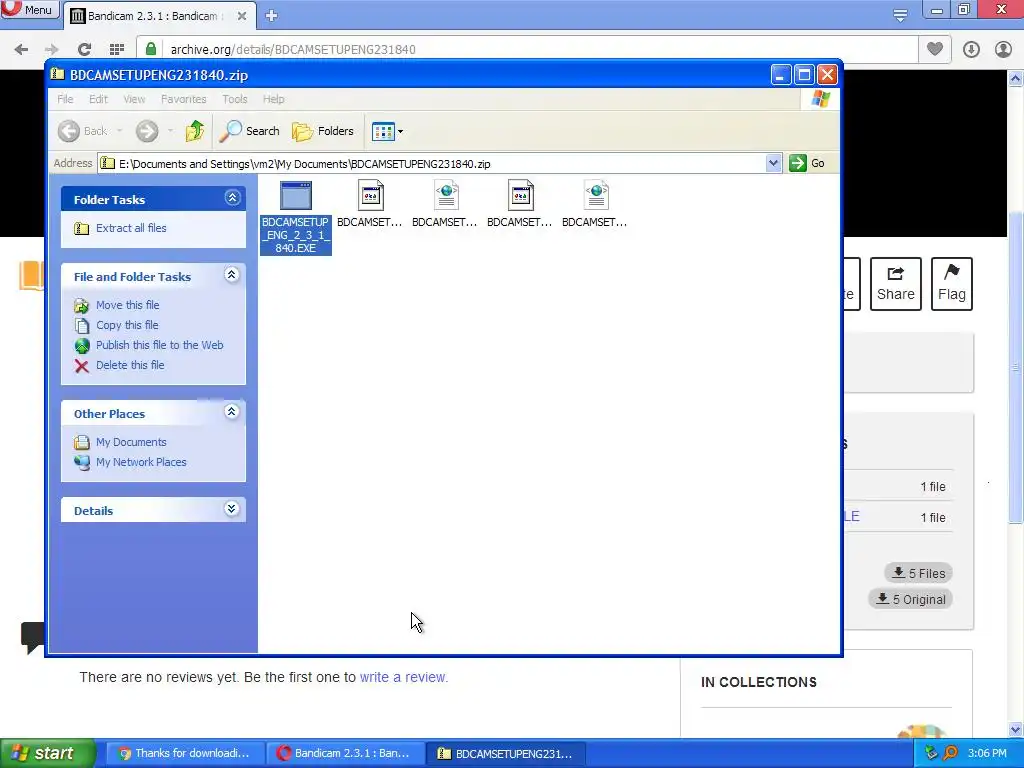Open the Edit menu
This screenshot has width=1024, height=768.
(x=99, y=99)
